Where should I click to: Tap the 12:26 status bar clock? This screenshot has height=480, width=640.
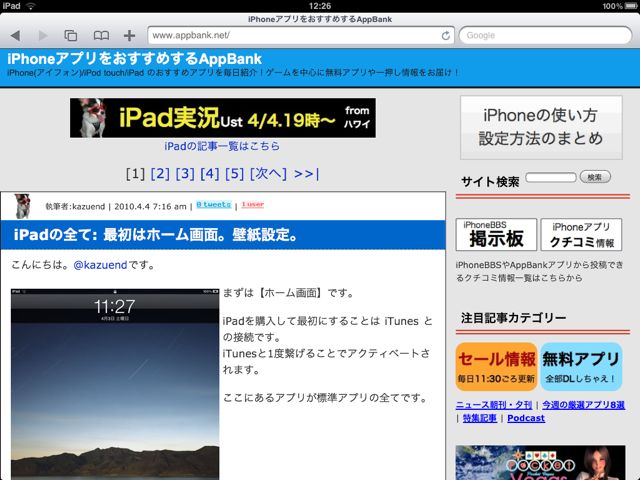(320, 6)
